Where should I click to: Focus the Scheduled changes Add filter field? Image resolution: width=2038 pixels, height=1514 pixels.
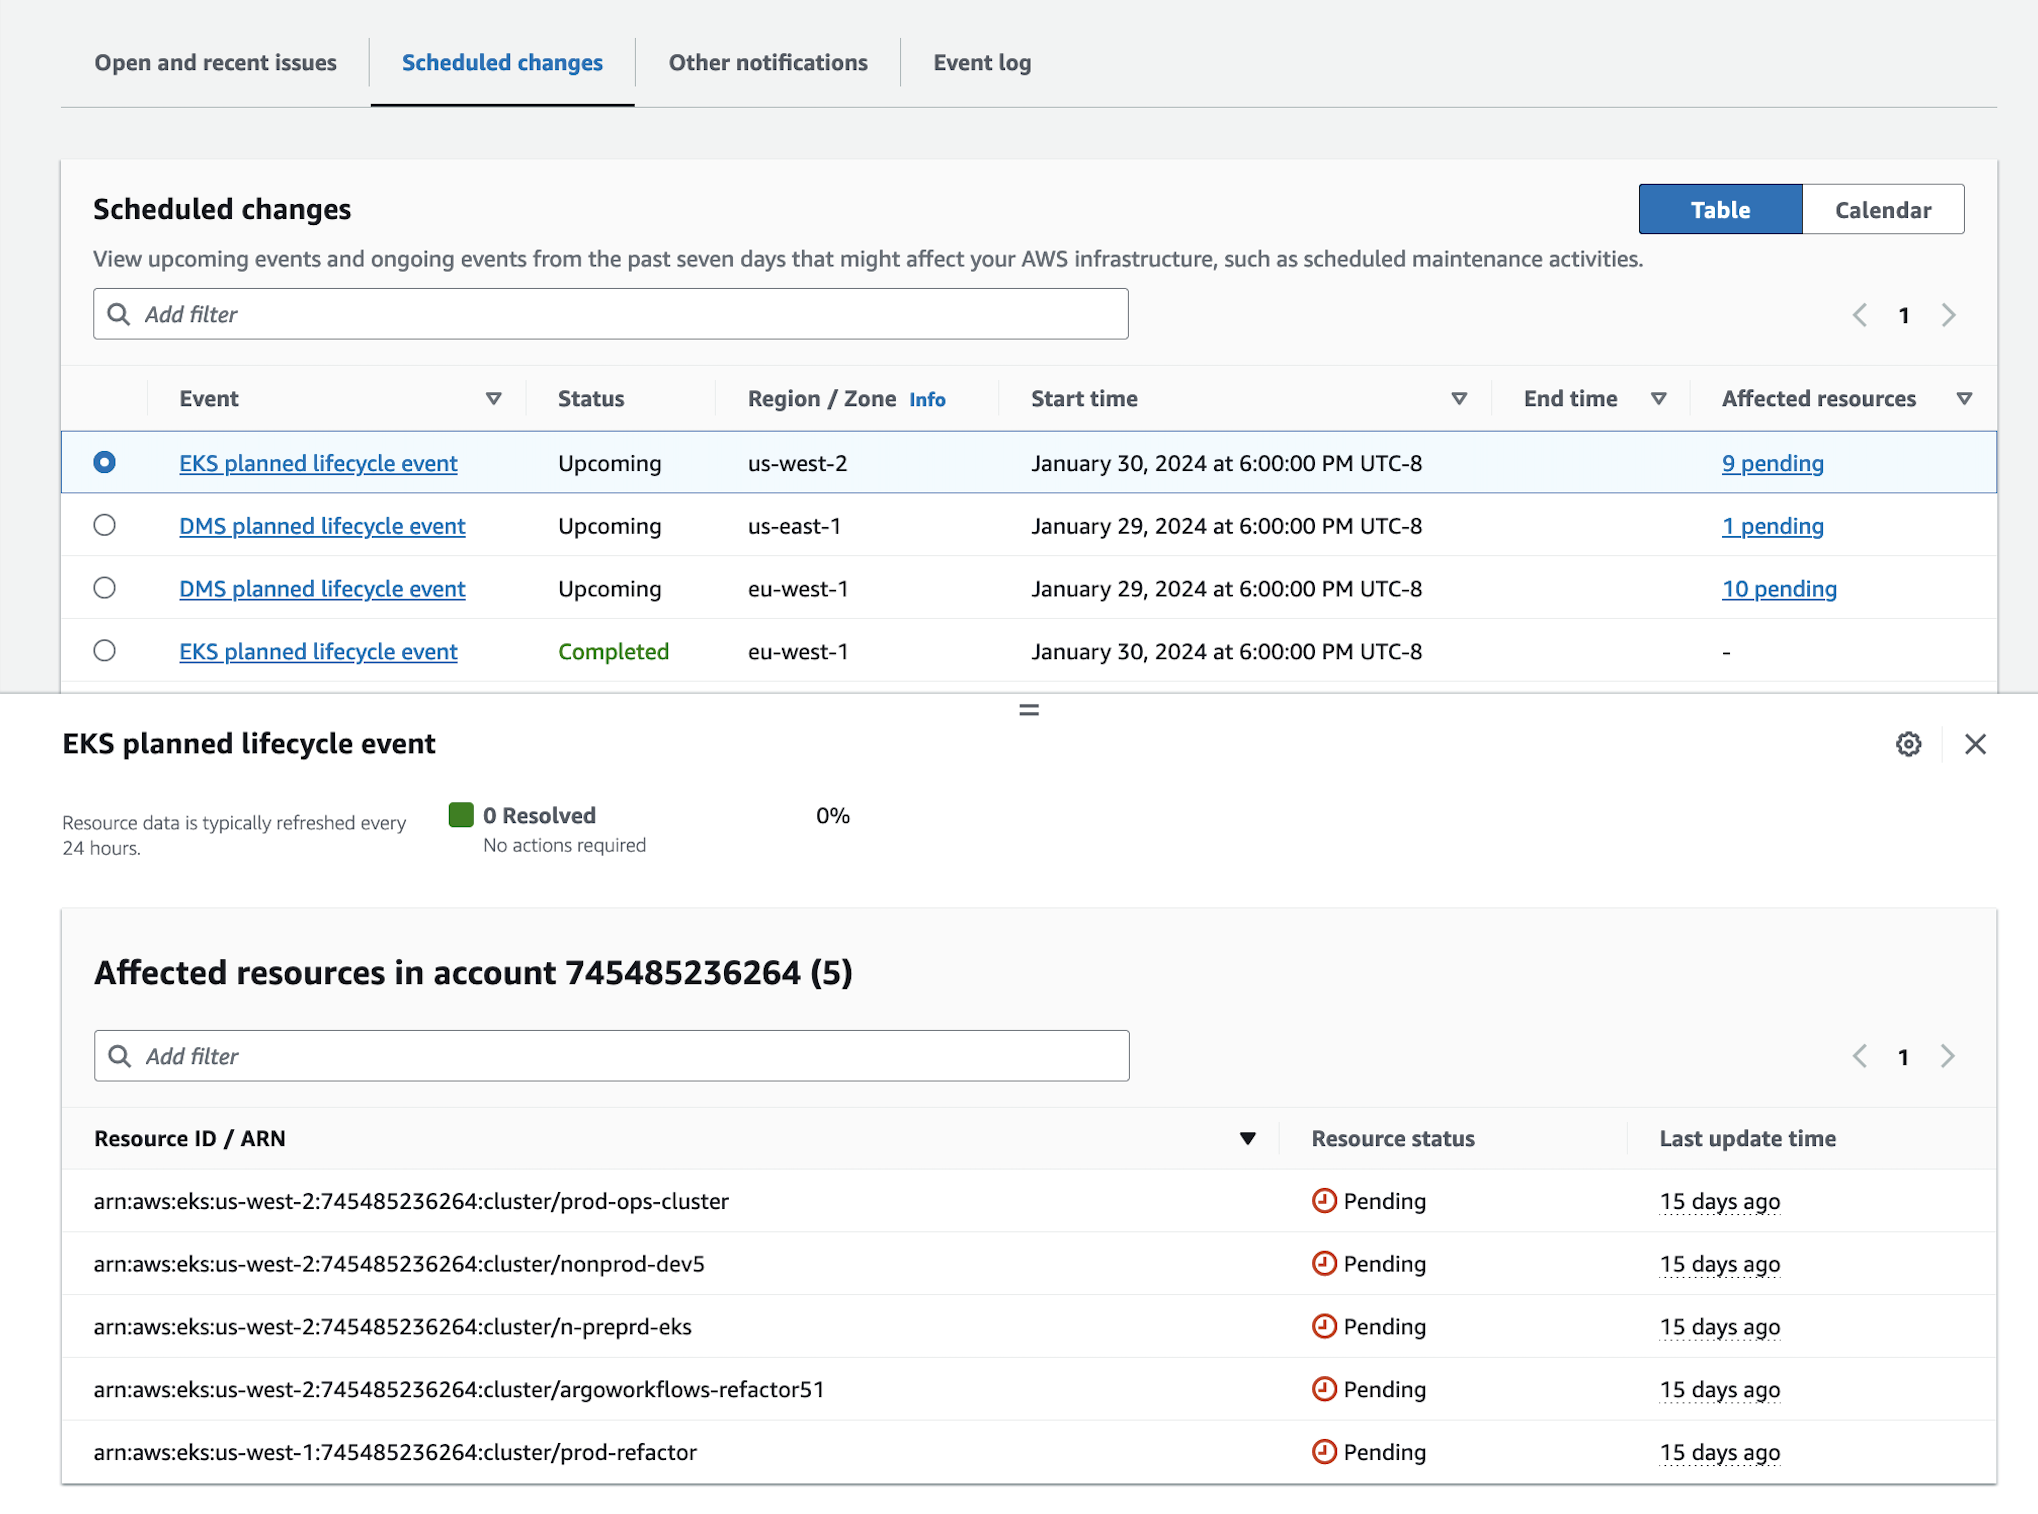coord(610,314)
